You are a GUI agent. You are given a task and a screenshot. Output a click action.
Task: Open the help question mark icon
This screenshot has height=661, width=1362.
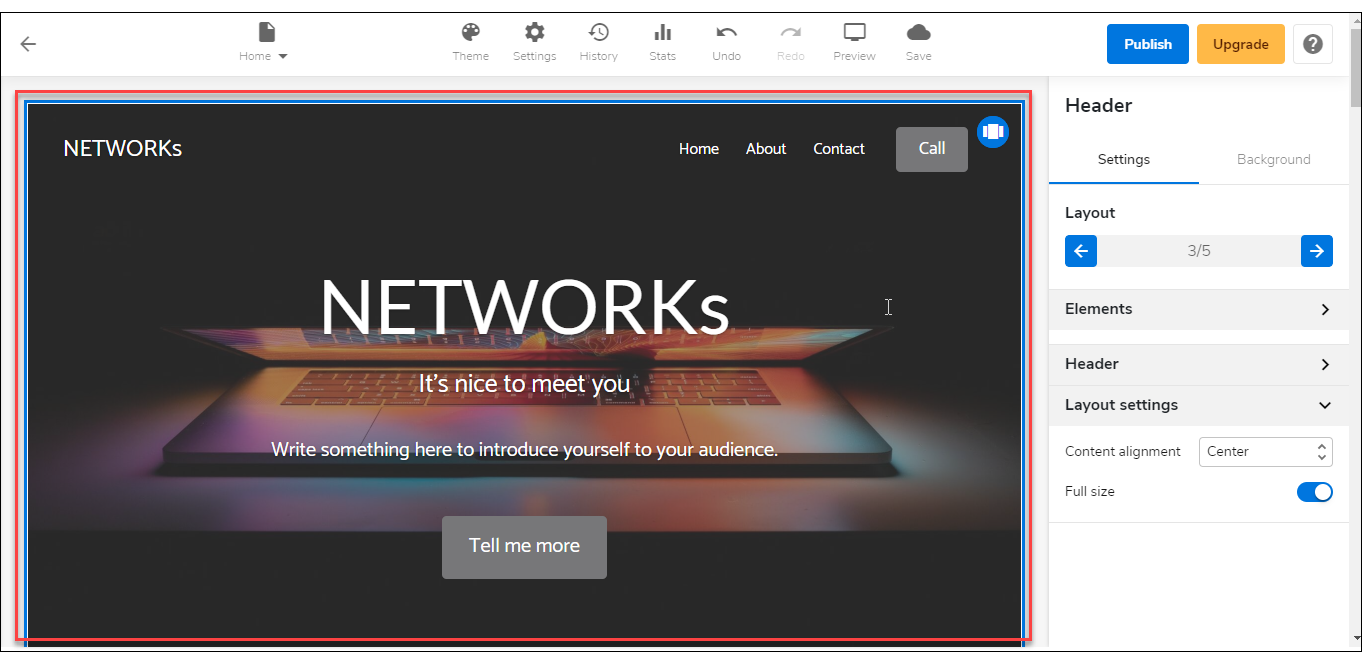pos(1313,44)
